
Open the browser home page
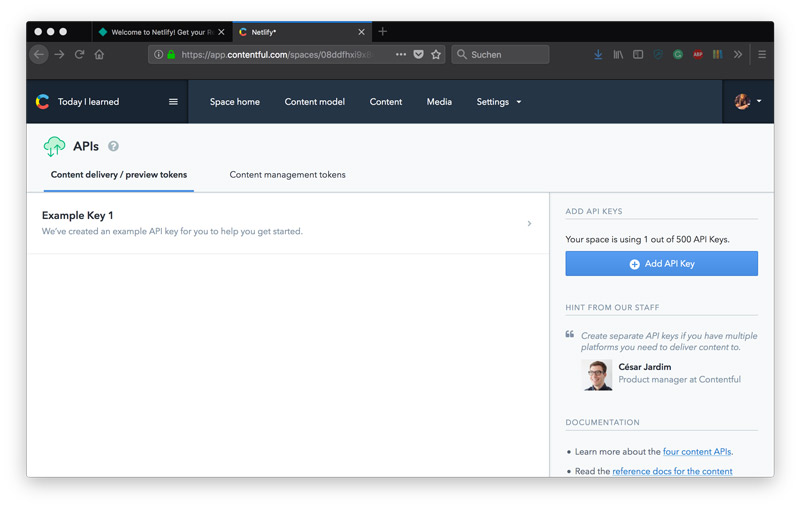pos(99,55)
